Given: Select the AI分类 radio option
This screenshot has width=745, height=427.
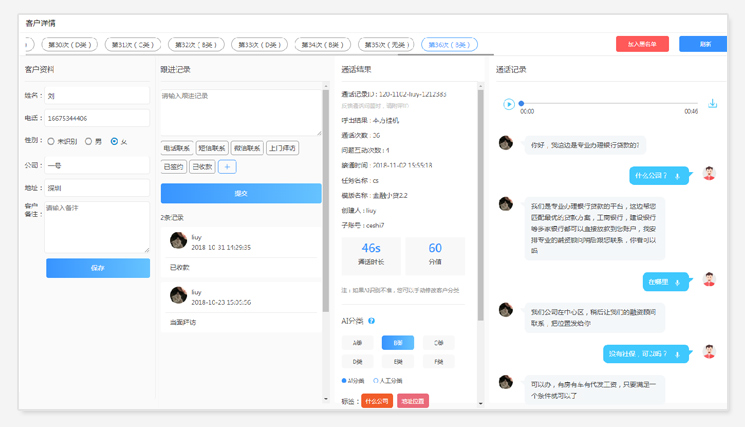Looking at the screenshot, I should coord(344,380).
